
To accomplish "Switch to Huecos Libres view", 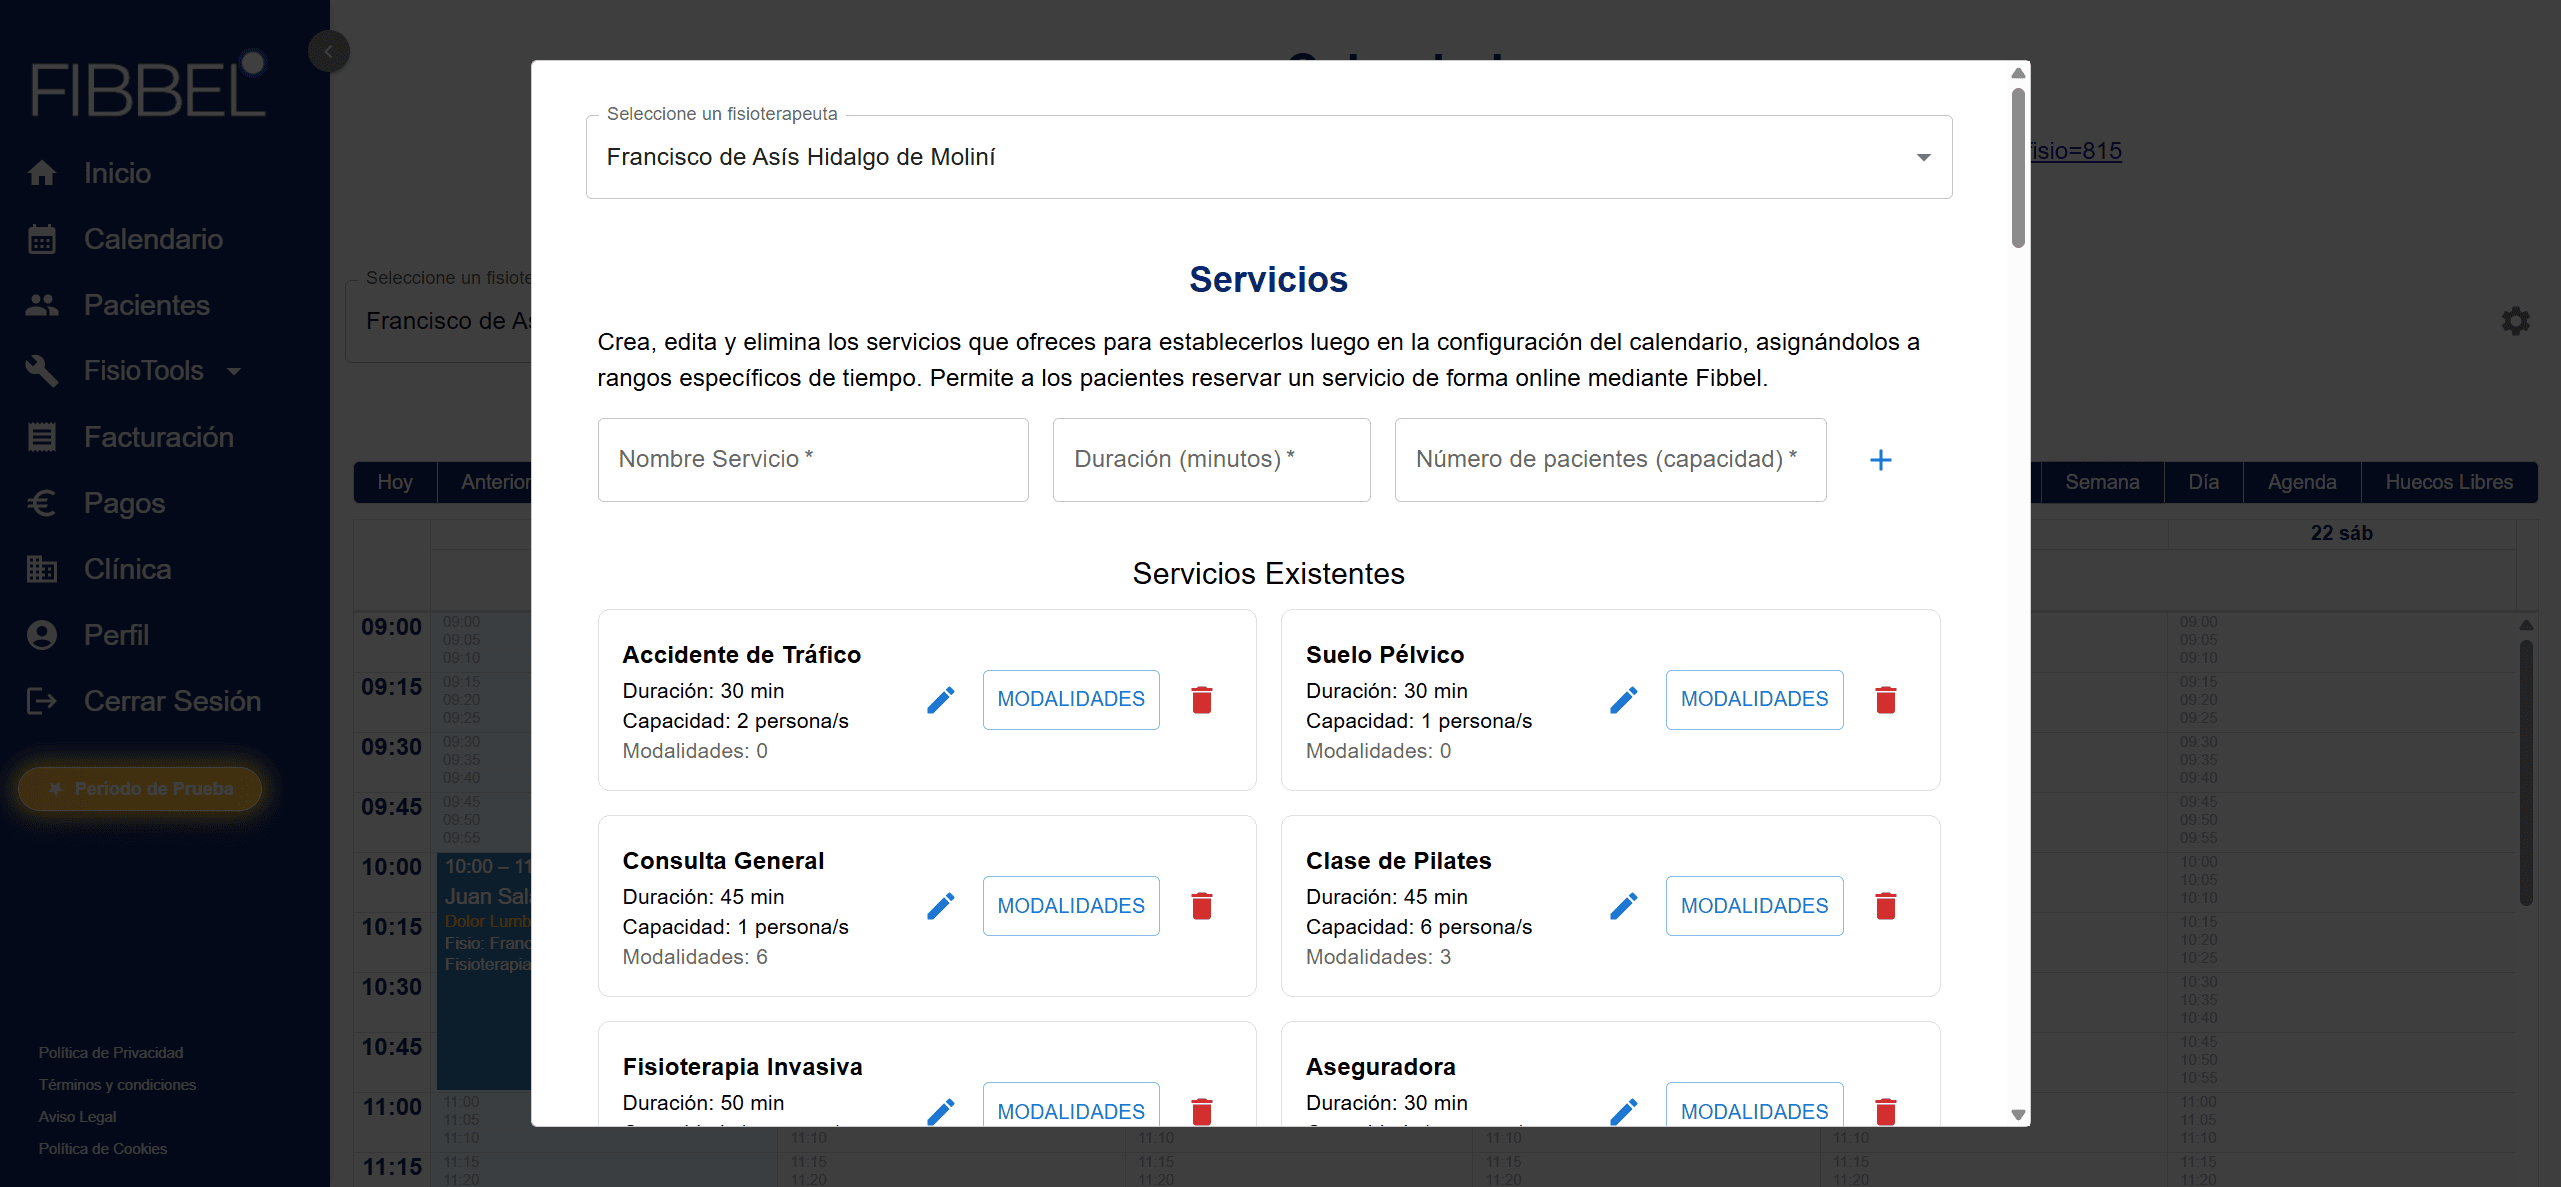I will tap(2448, 482).
